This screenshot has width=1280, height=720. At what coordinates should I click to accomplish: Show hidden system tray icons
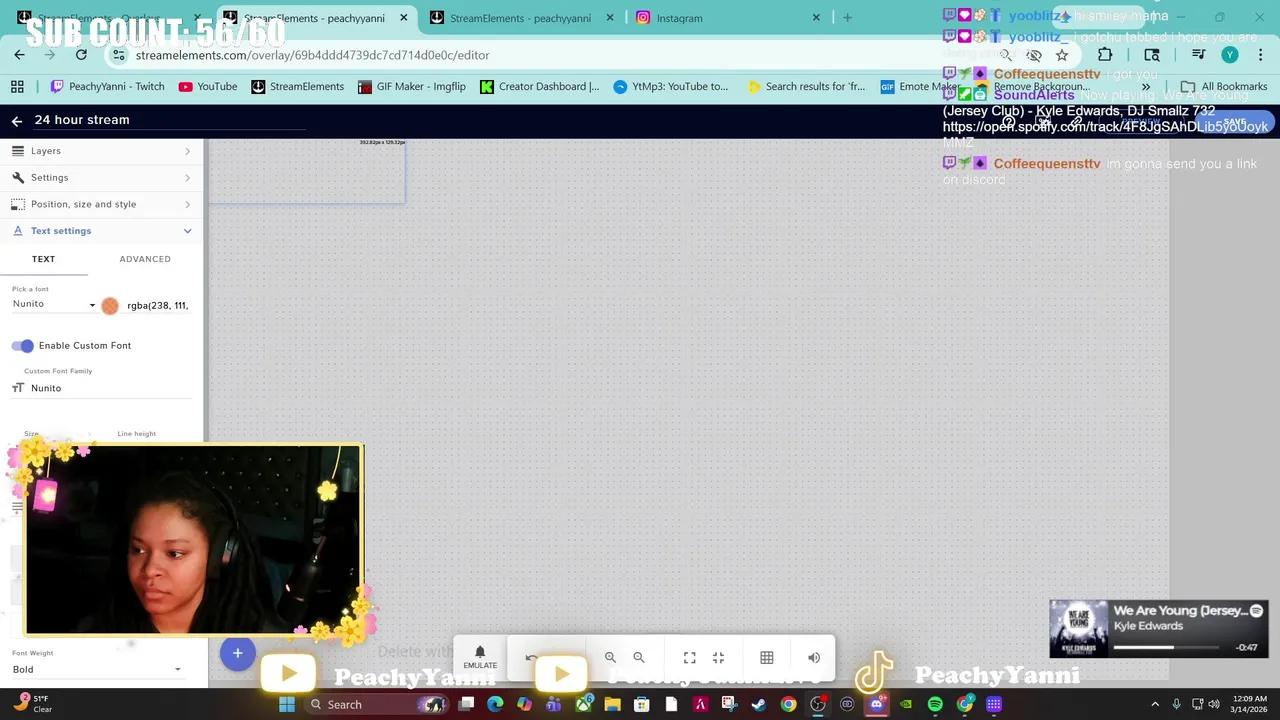[1155, 705]
